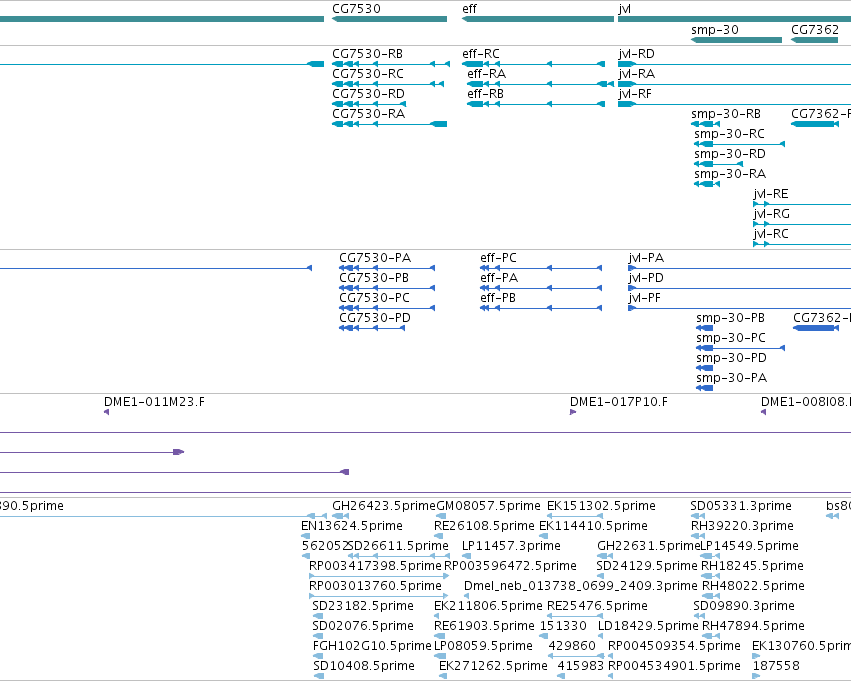The width and height of the screenshot is (851, 681).
Task: Select jvl-RC transcript
Action: 802,245
